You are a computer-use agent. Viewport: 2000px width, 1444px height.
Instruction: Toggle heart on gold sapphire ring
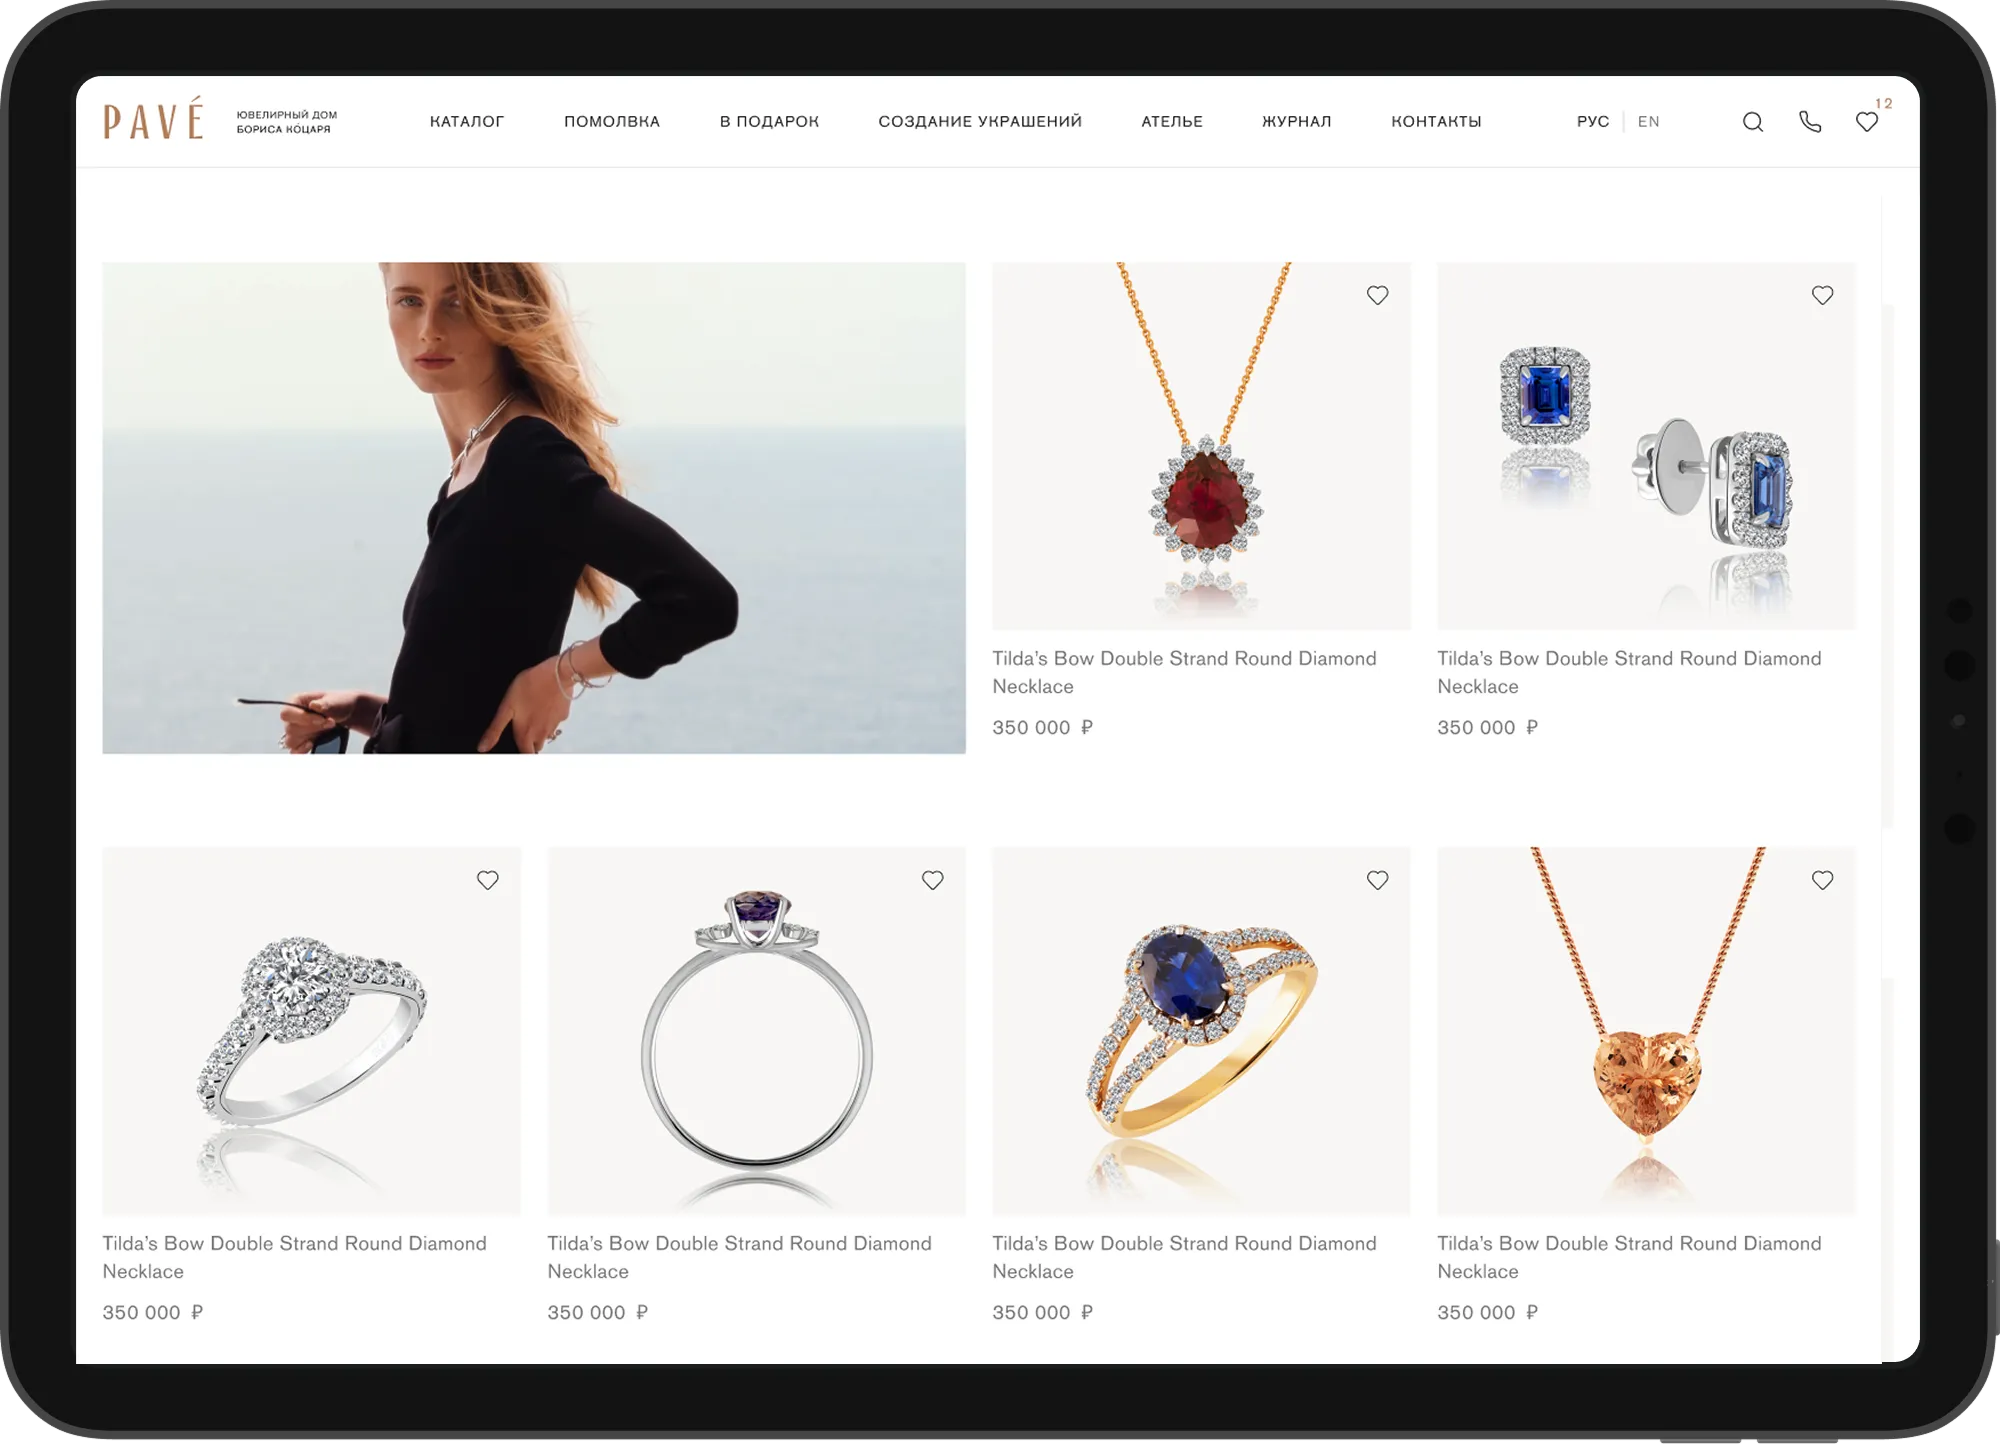1377,880
